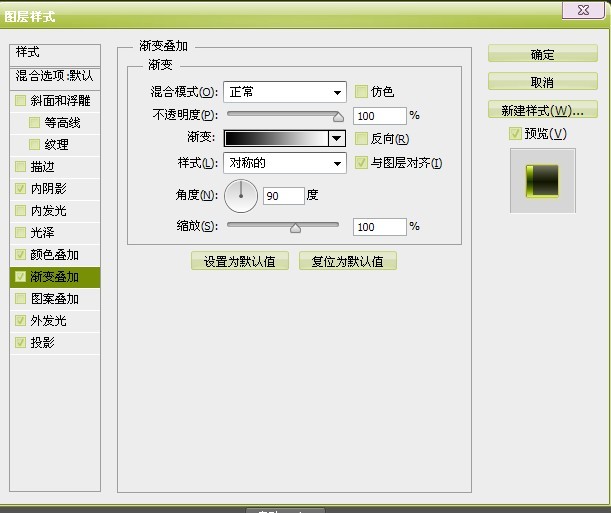Image resolution: width=611 pixels, height=513 pixels.
Task: Select the 描边 style entry label
Action: (x=42, y=167)
